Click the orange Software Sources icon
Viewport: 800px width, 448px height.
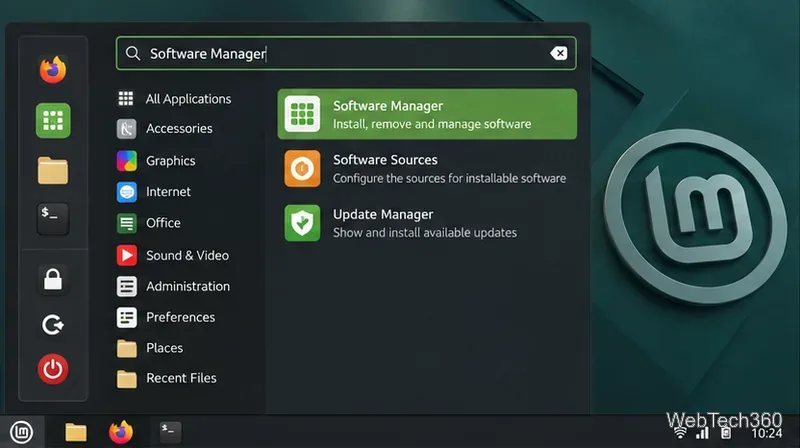coord(302,168)
